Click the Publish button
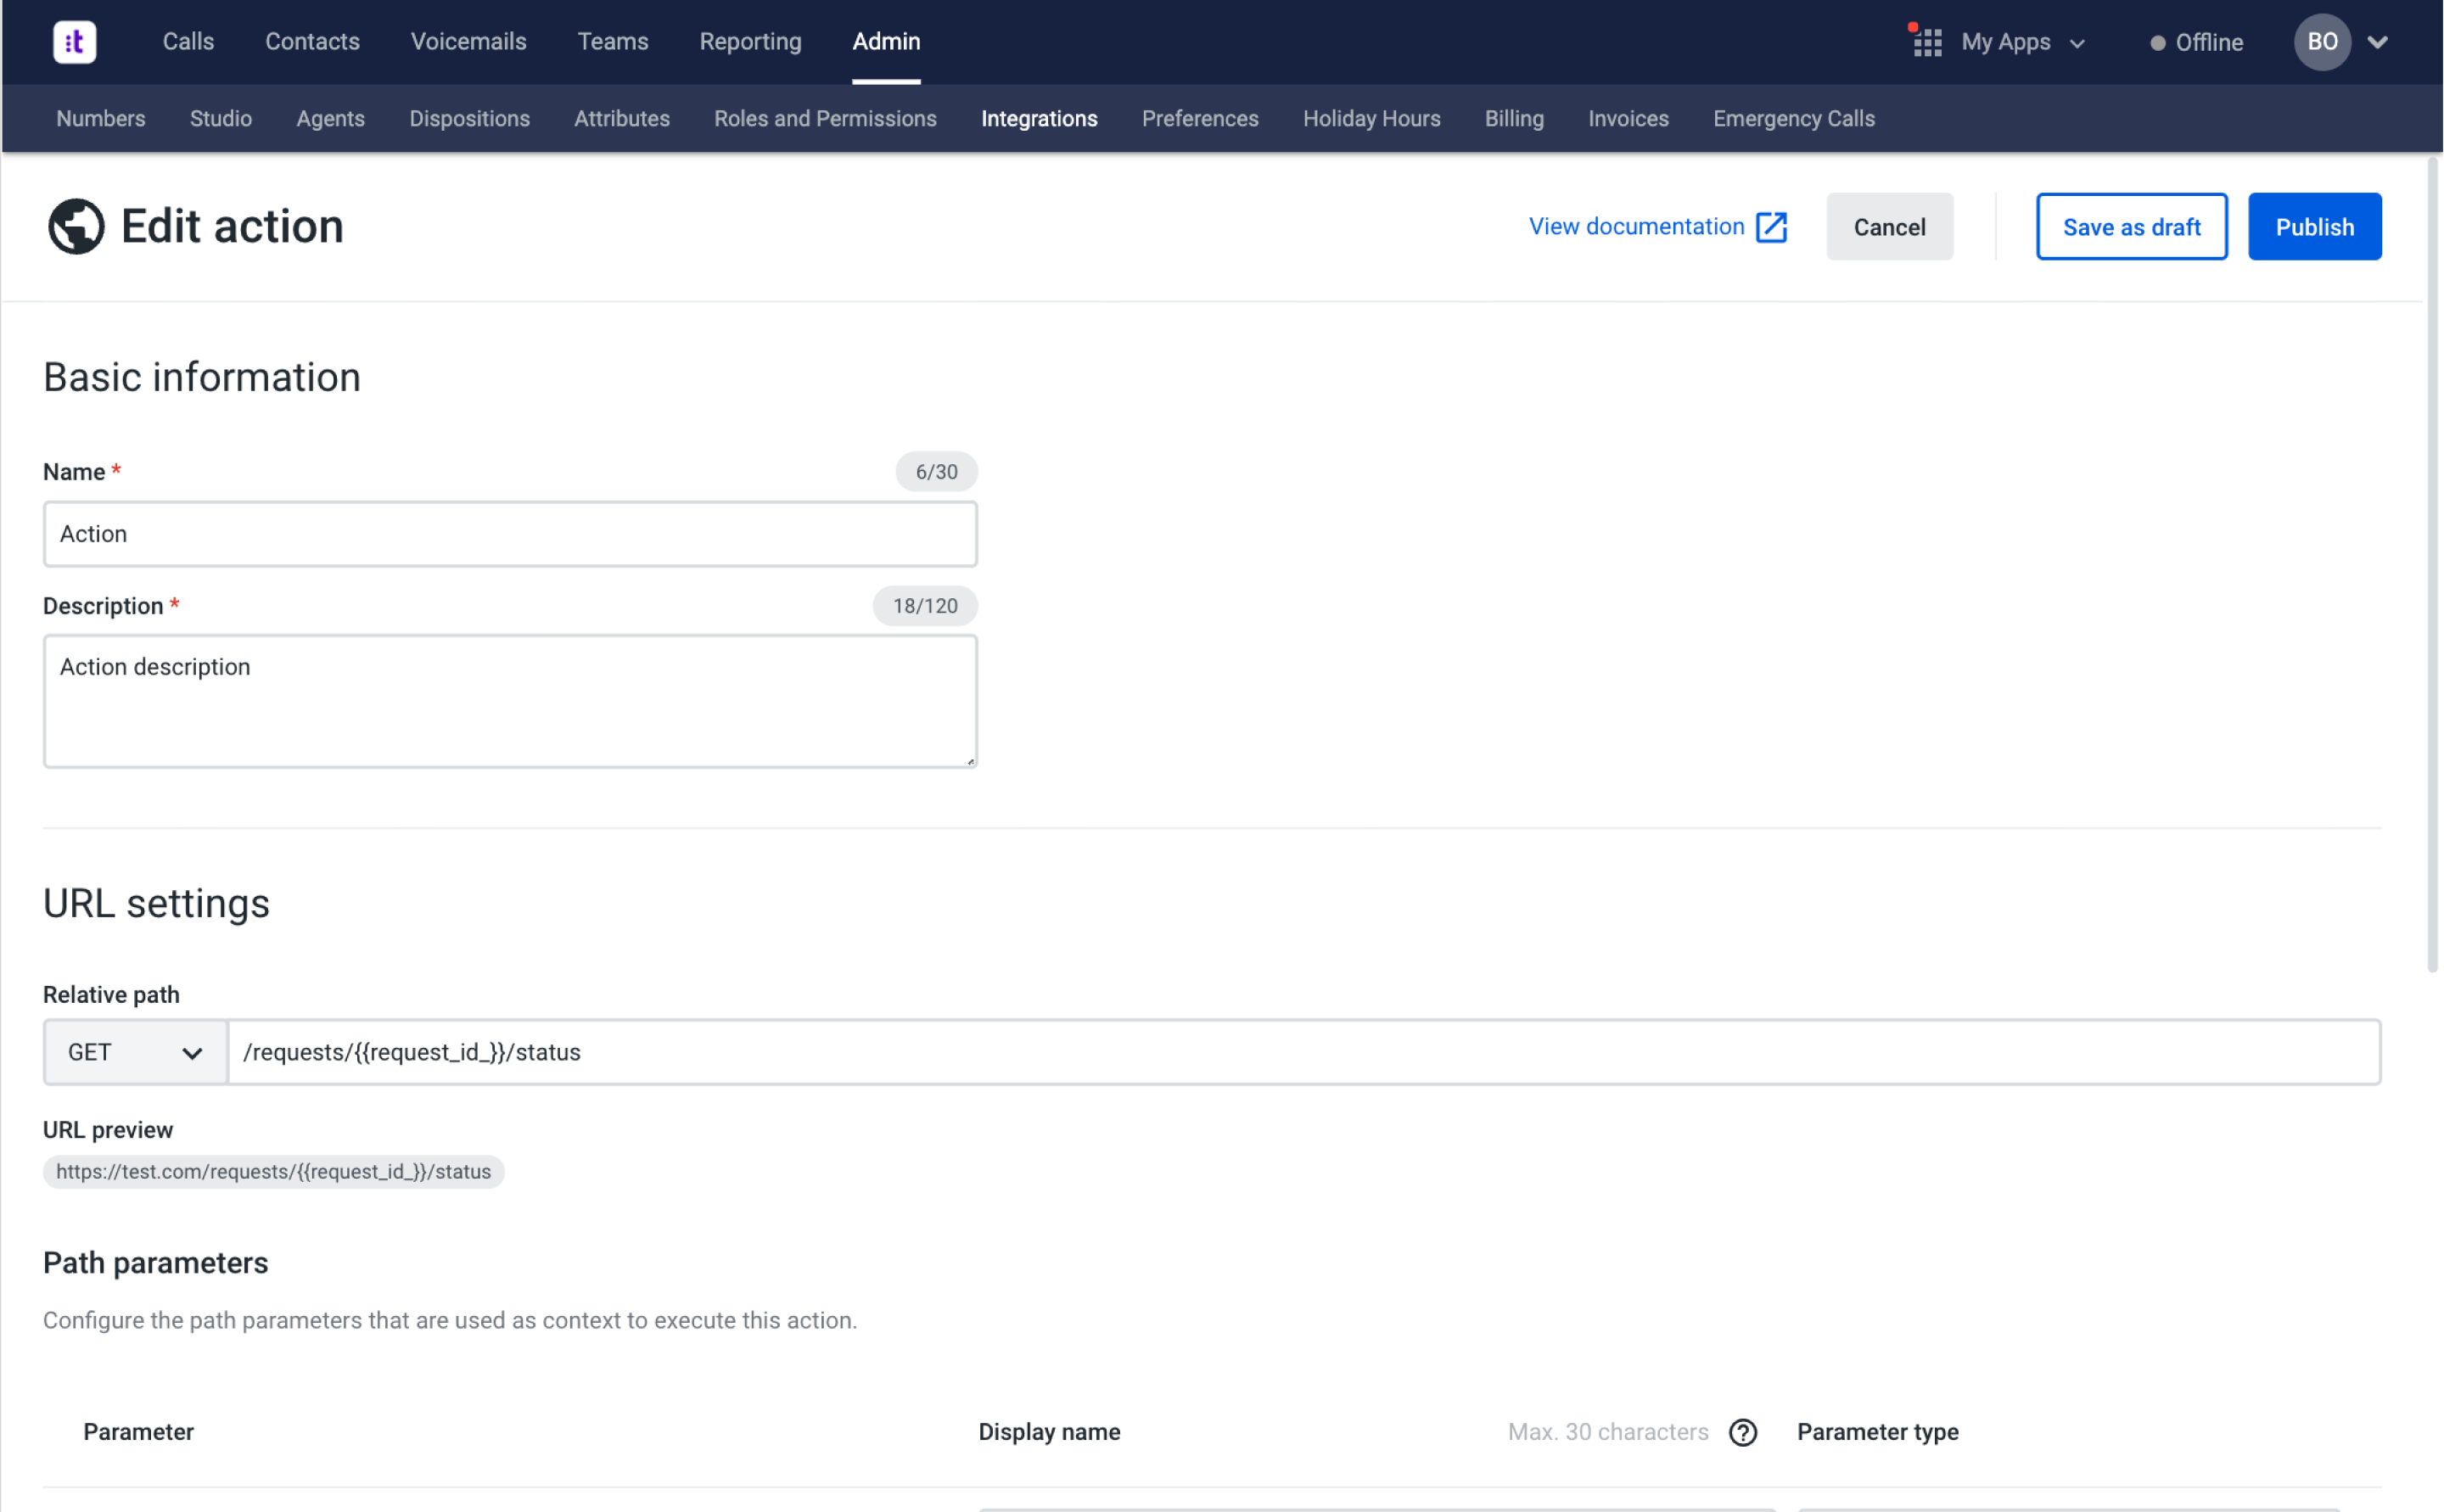 [2314, 227]
